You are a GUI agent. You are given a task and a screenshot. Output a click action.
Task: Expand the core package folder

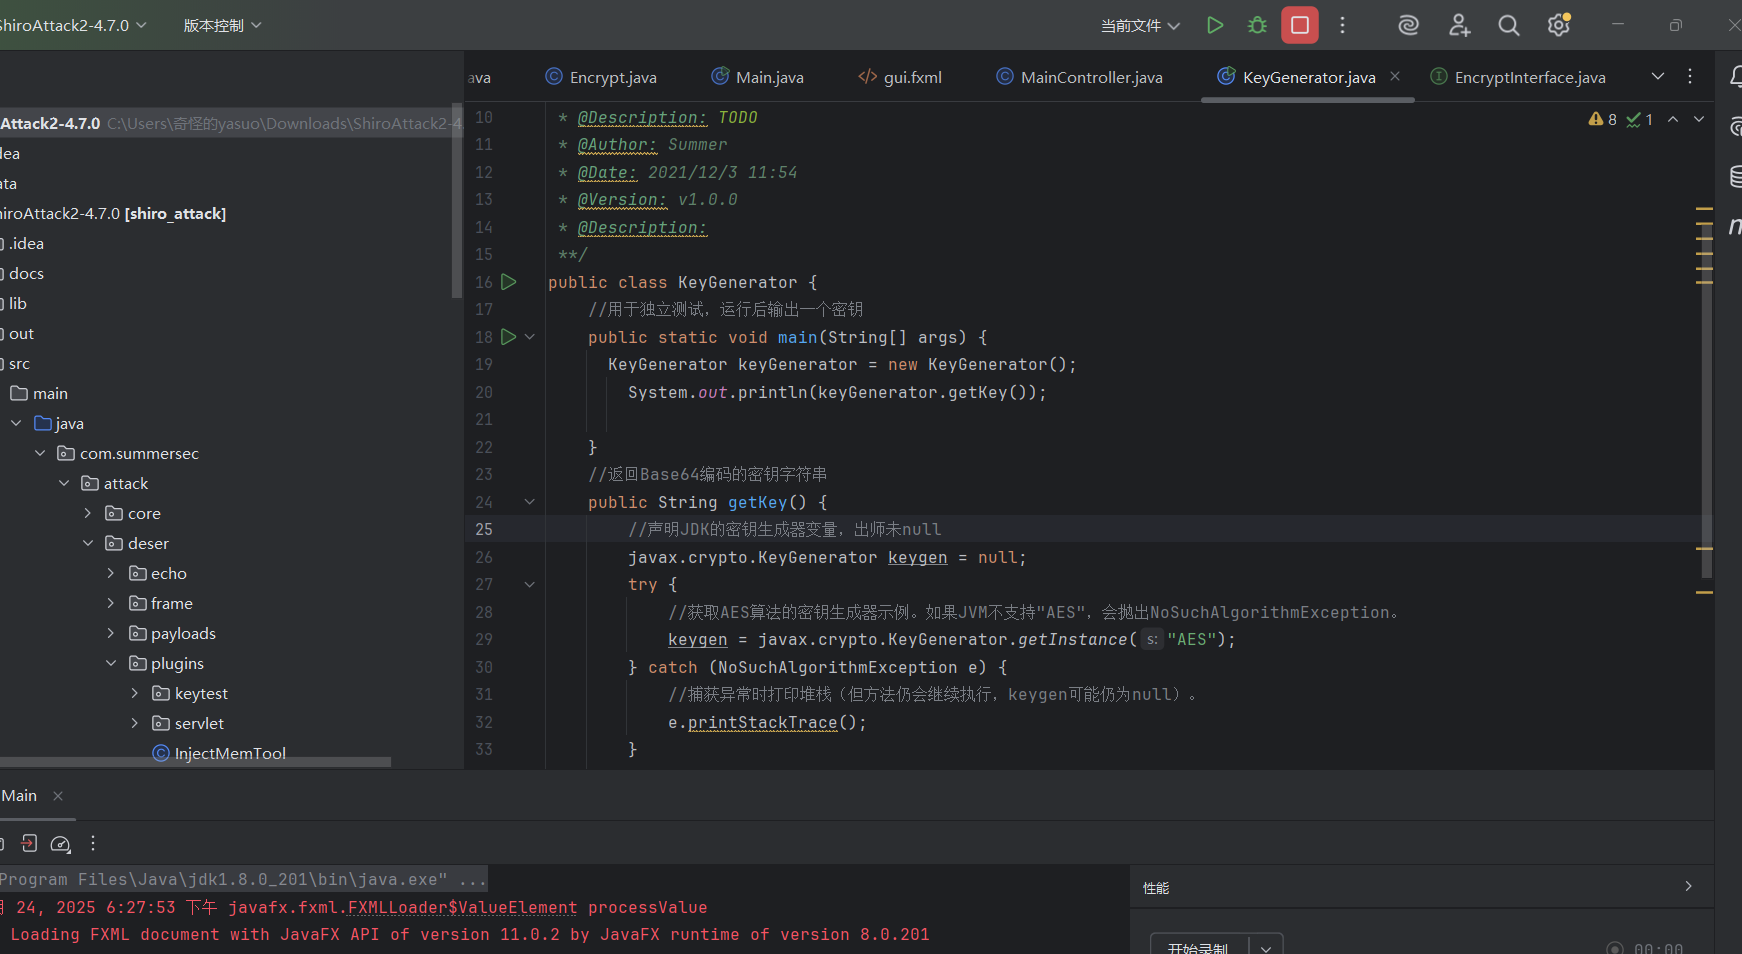88,513
